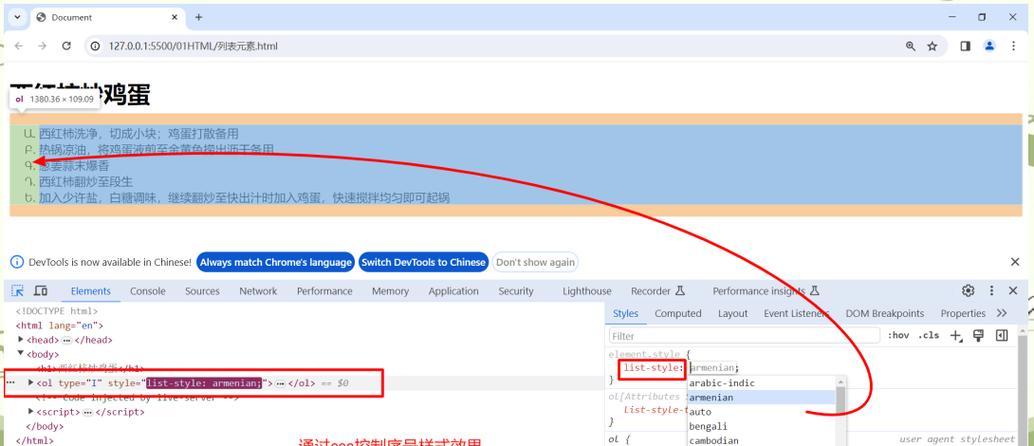Open the tab search dropdown arrow
1034x446 pixels.
17,17
